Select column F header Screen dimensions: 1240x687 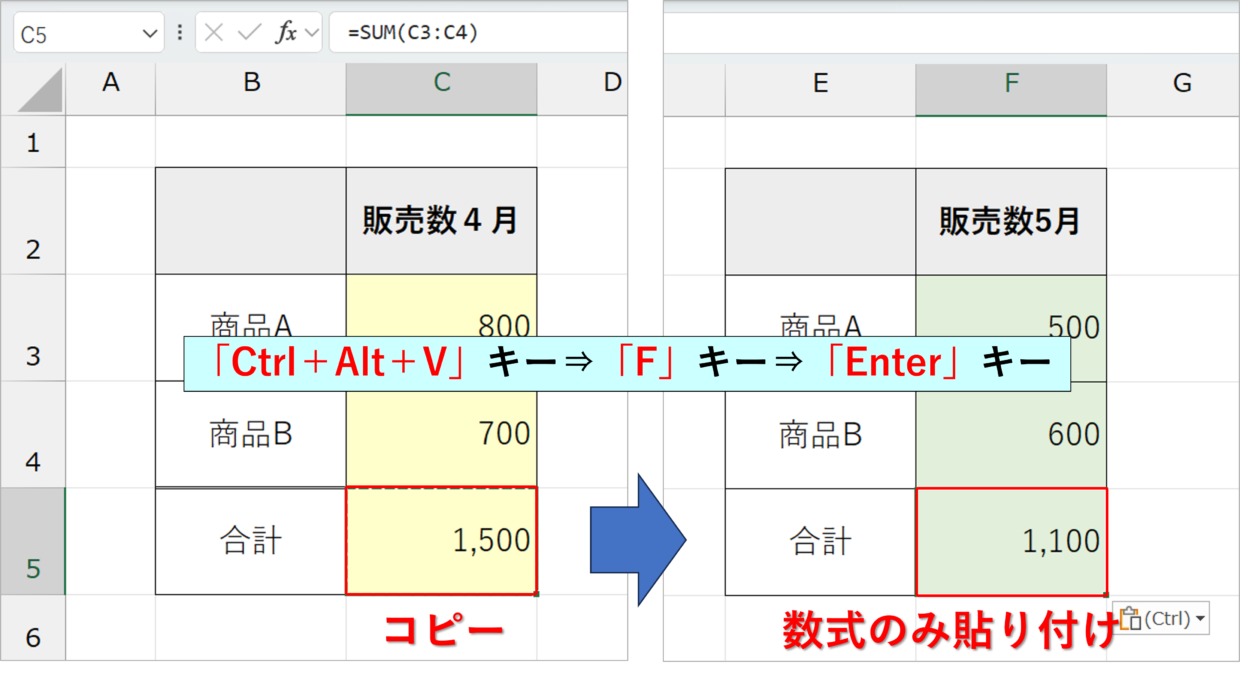(x=1011, y=84)
